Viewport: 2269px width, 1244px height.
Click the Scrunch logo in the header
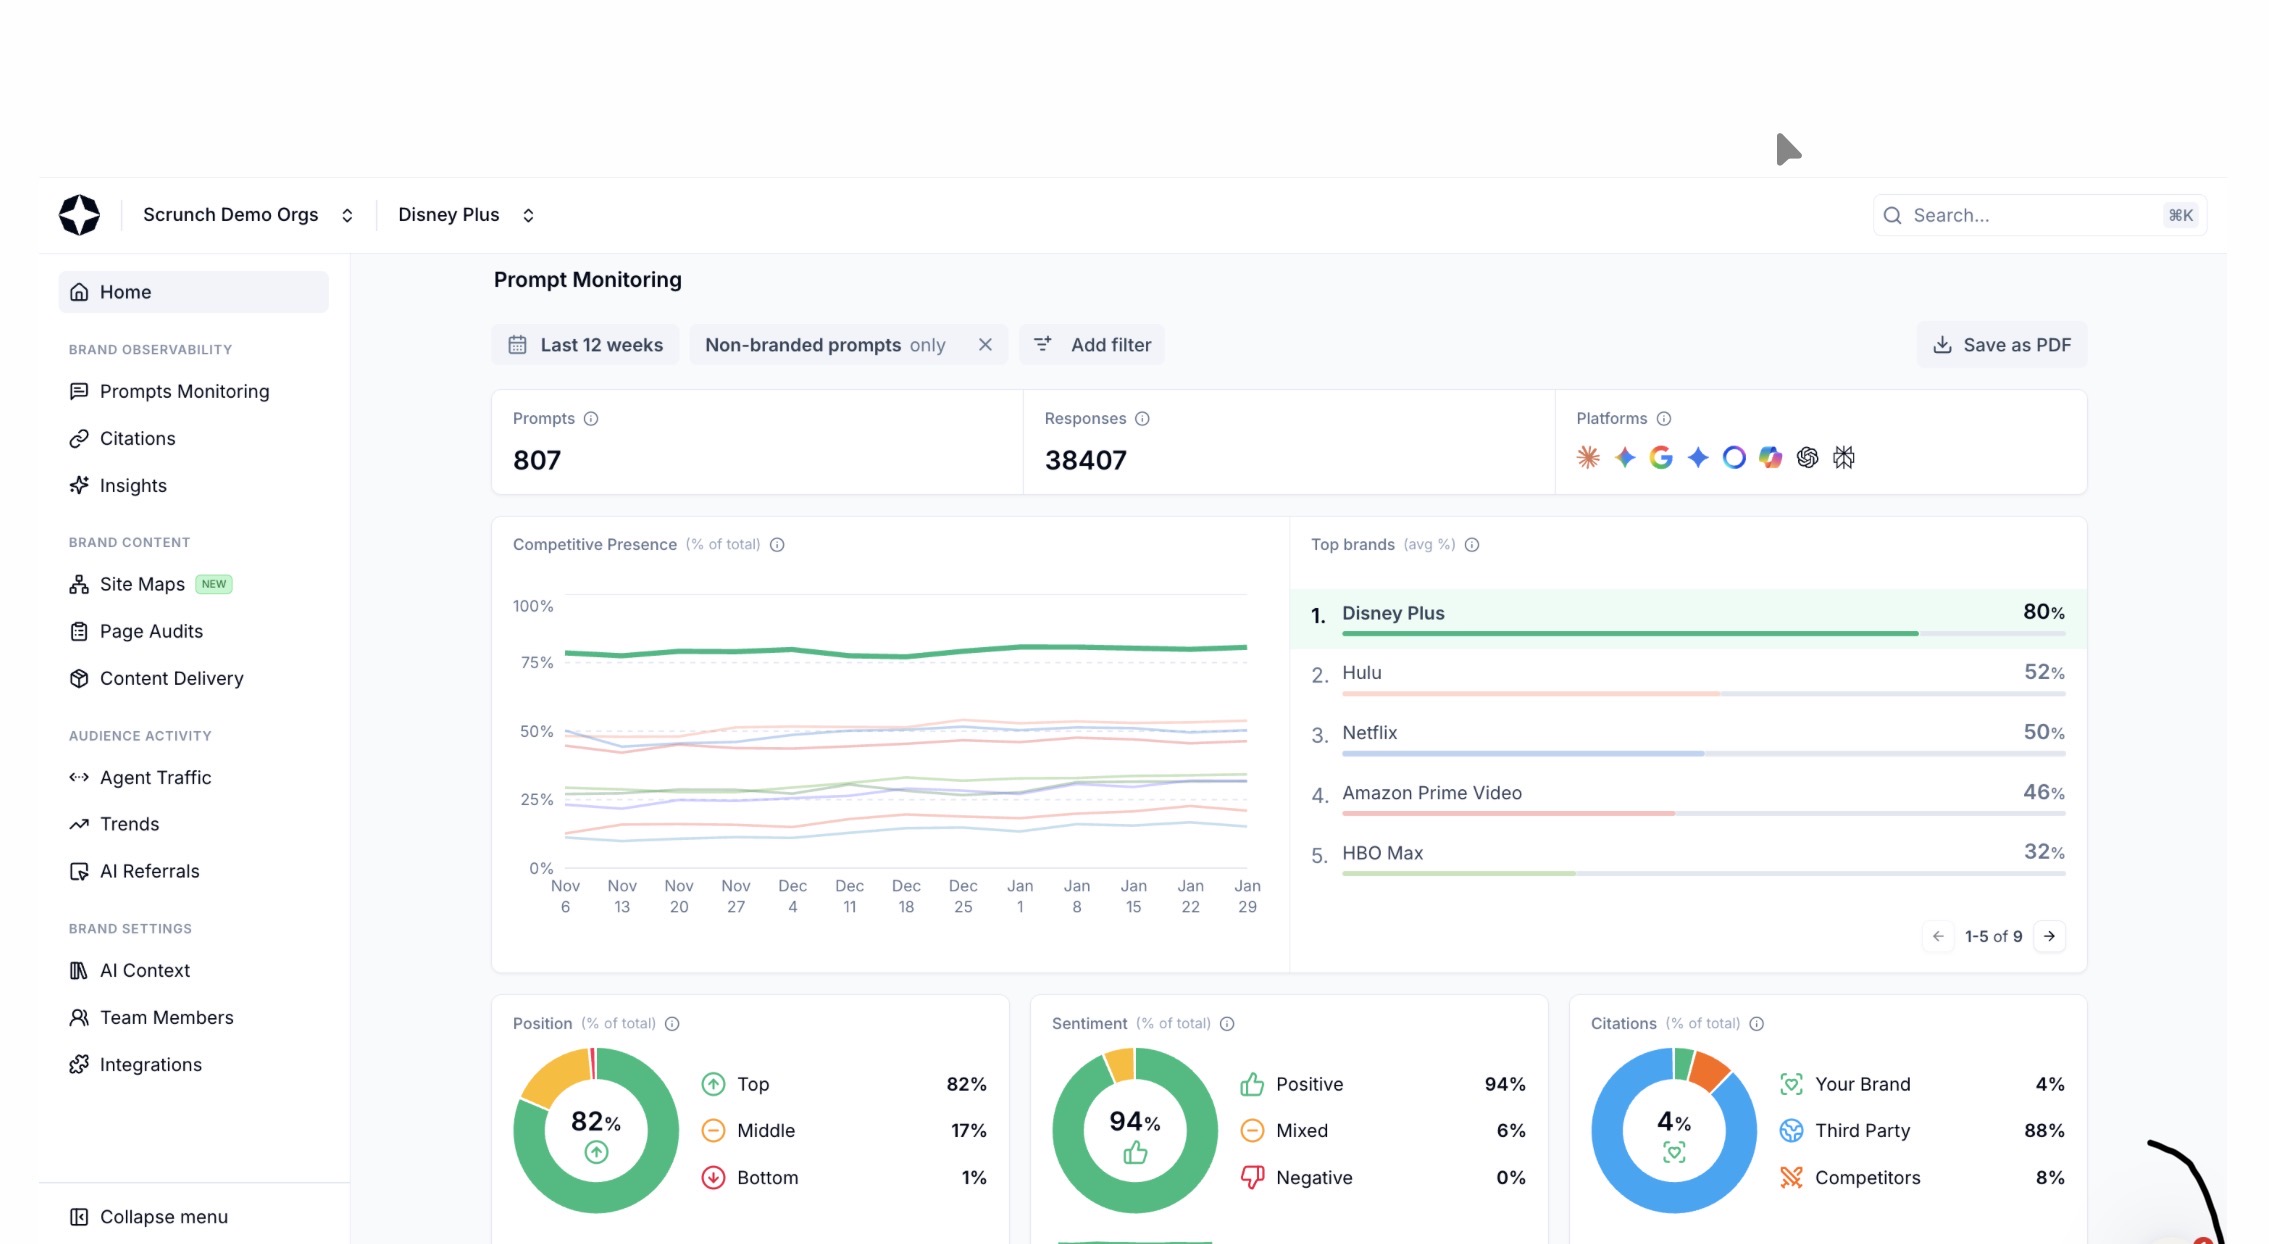click(x=79, y=215)
